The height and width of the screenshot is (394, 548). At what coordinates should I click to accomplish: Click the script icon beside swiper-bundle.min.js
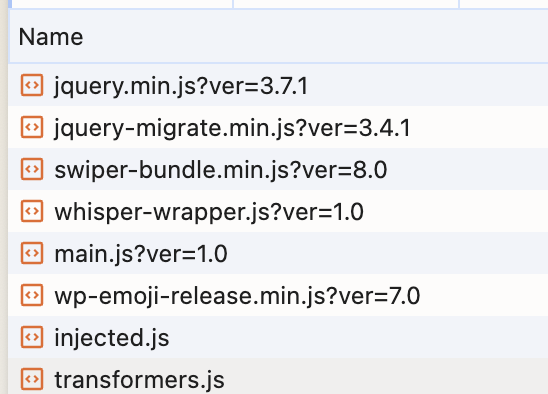[32, 169]
